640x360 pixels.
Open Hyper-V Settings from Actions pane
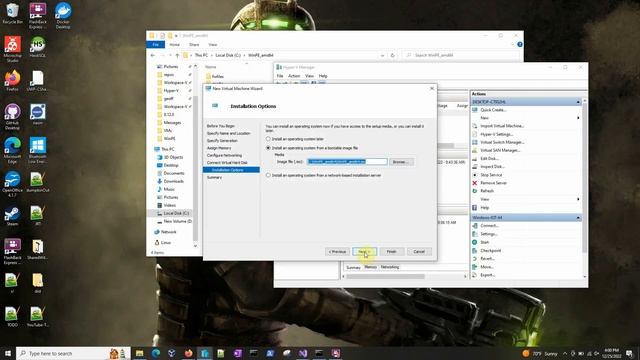tap(496, 134)
